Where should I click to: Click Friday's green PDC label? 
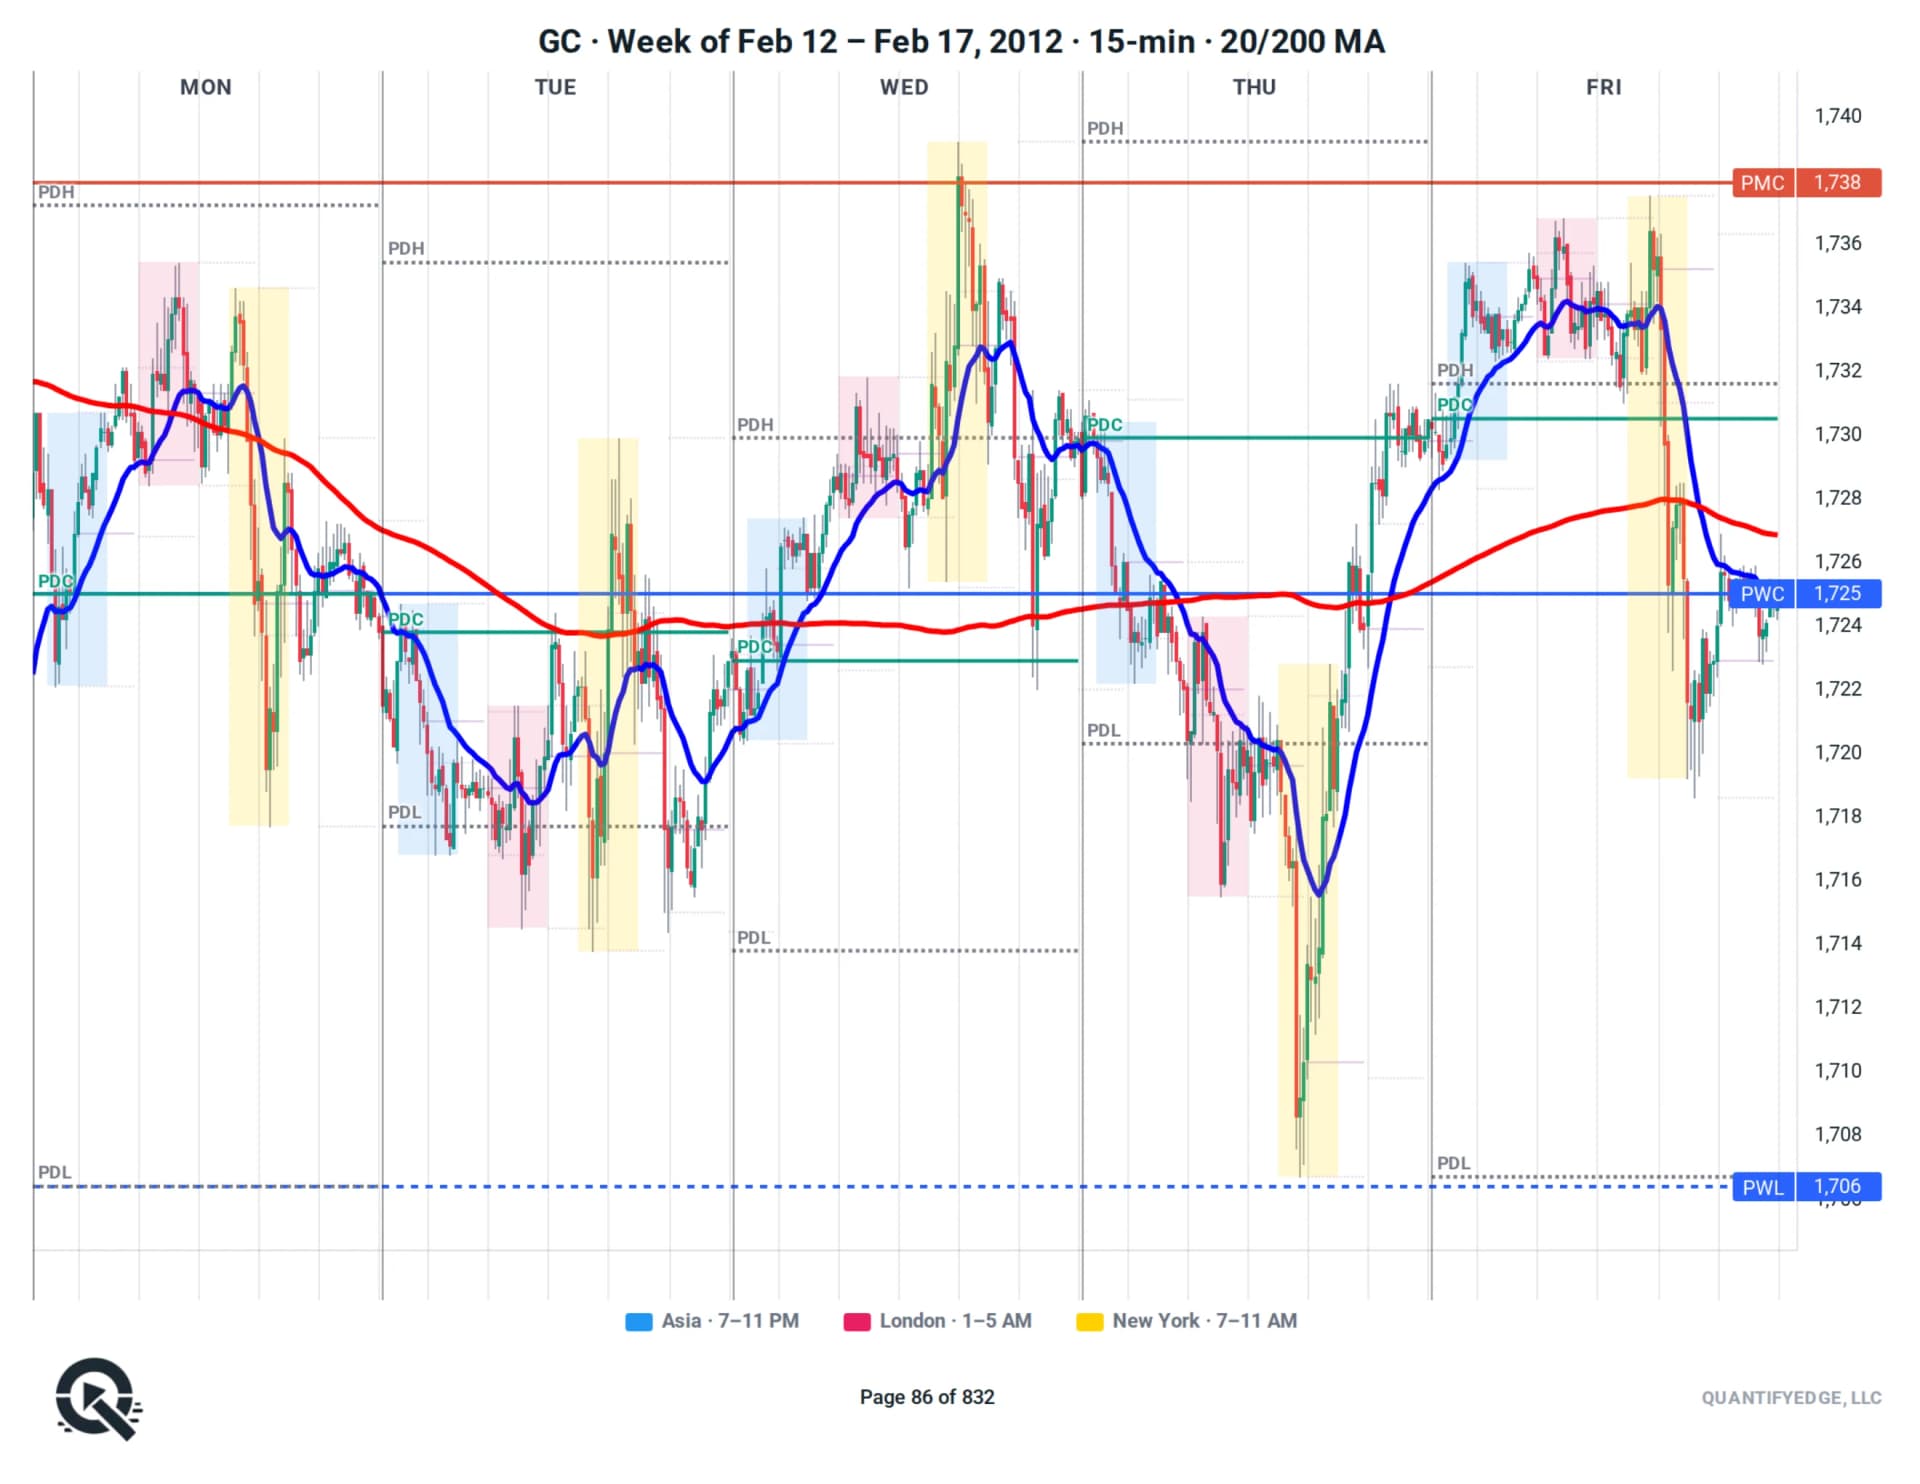(x=1455, y=405)
